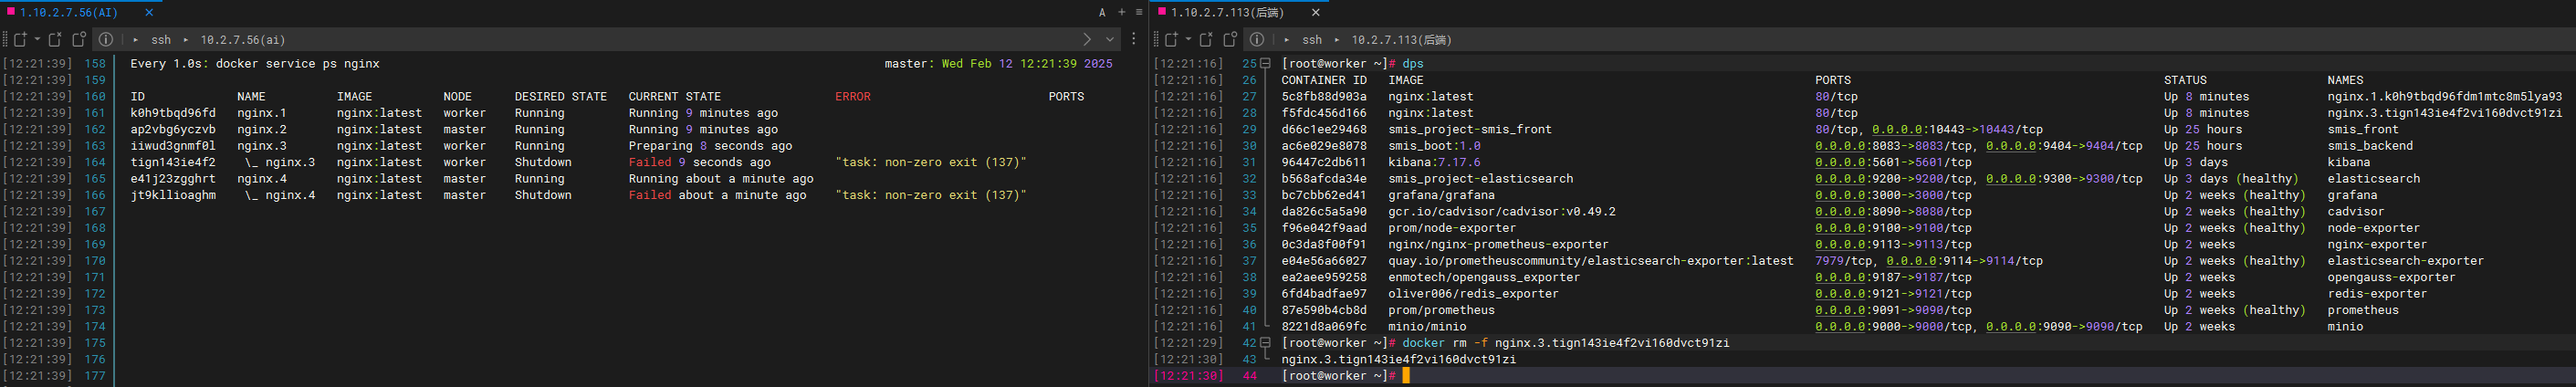Expand address bar history chevron in left pane
The width and height of the screenshot is (2576, 387).
click(x=1110, y=40)
